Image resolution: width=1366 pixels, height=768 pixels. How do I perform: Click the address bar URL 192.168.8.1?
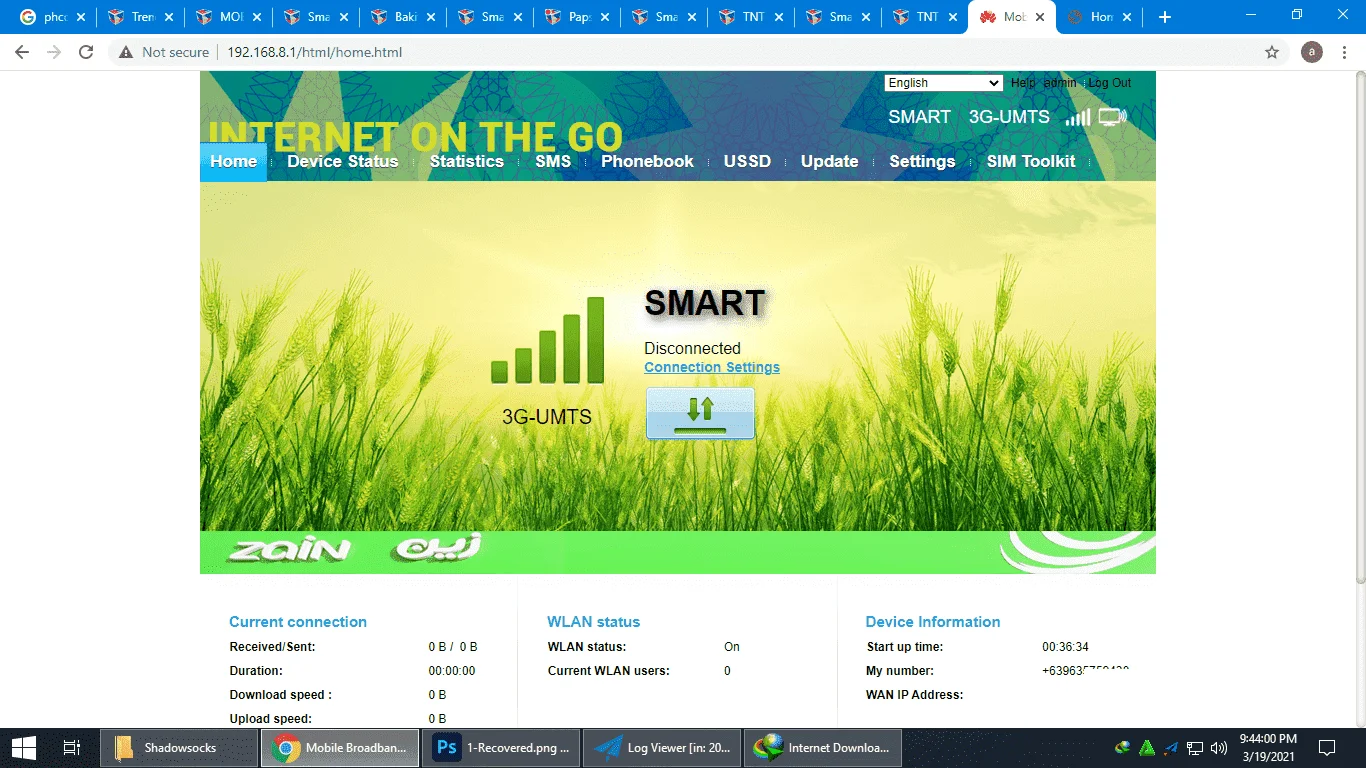tap(315, 52)
